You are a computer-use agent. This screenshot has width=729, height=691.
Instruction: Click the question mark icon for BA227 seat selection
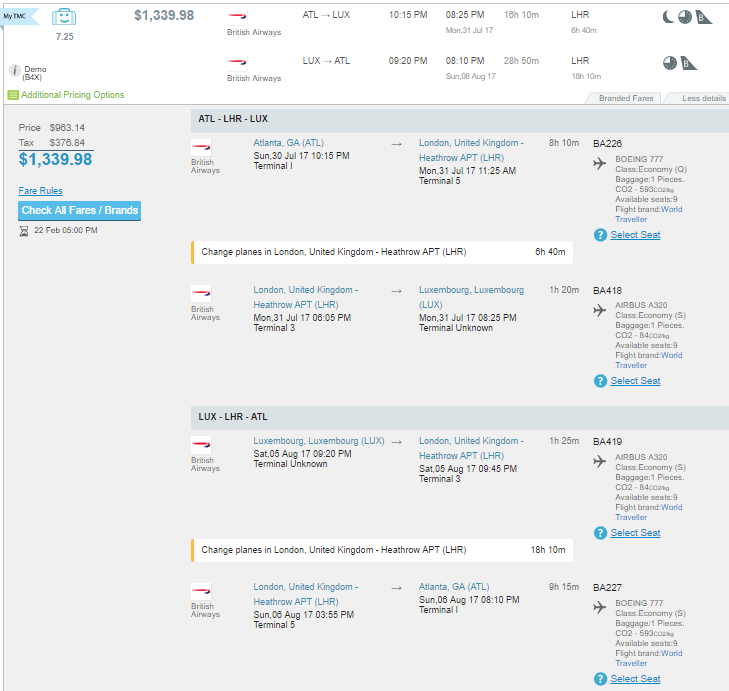click(600, 679)
